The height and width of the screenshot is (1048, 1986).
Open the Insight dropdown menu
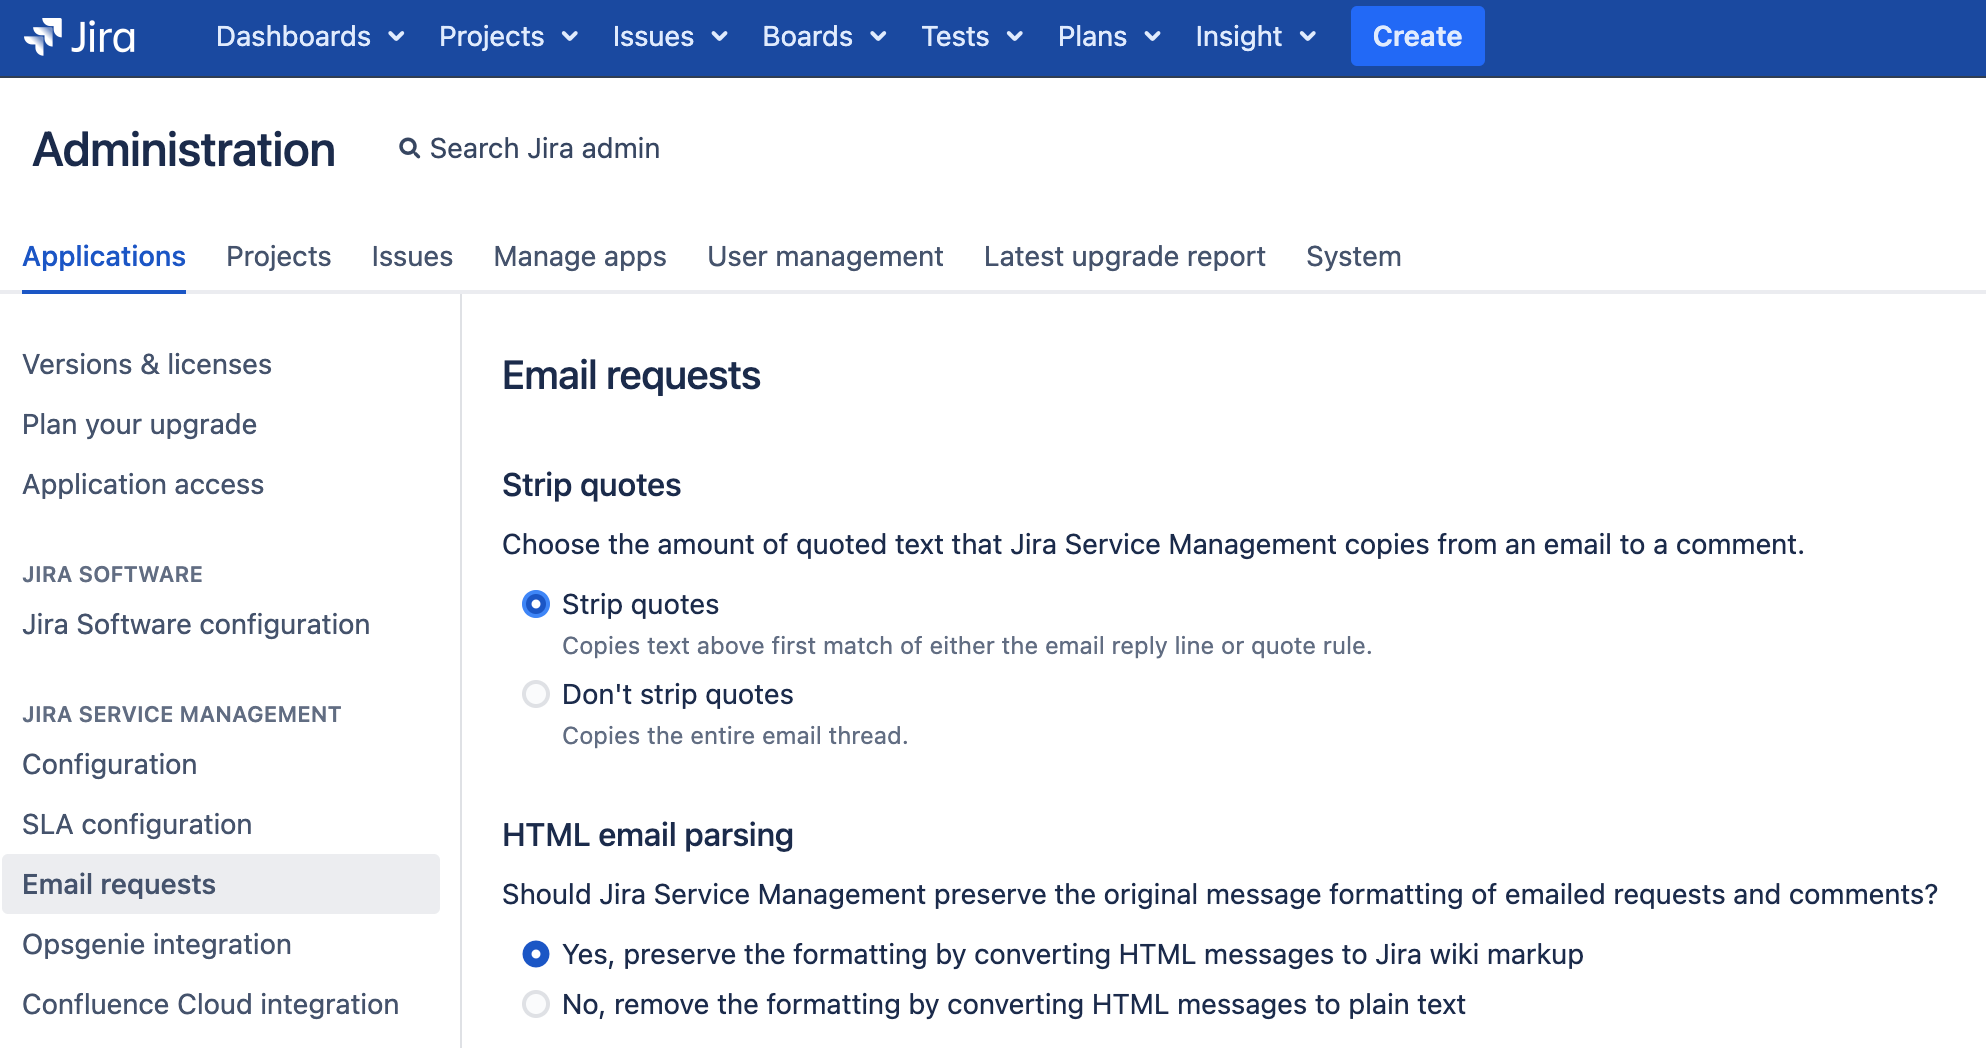[1256, 37]
